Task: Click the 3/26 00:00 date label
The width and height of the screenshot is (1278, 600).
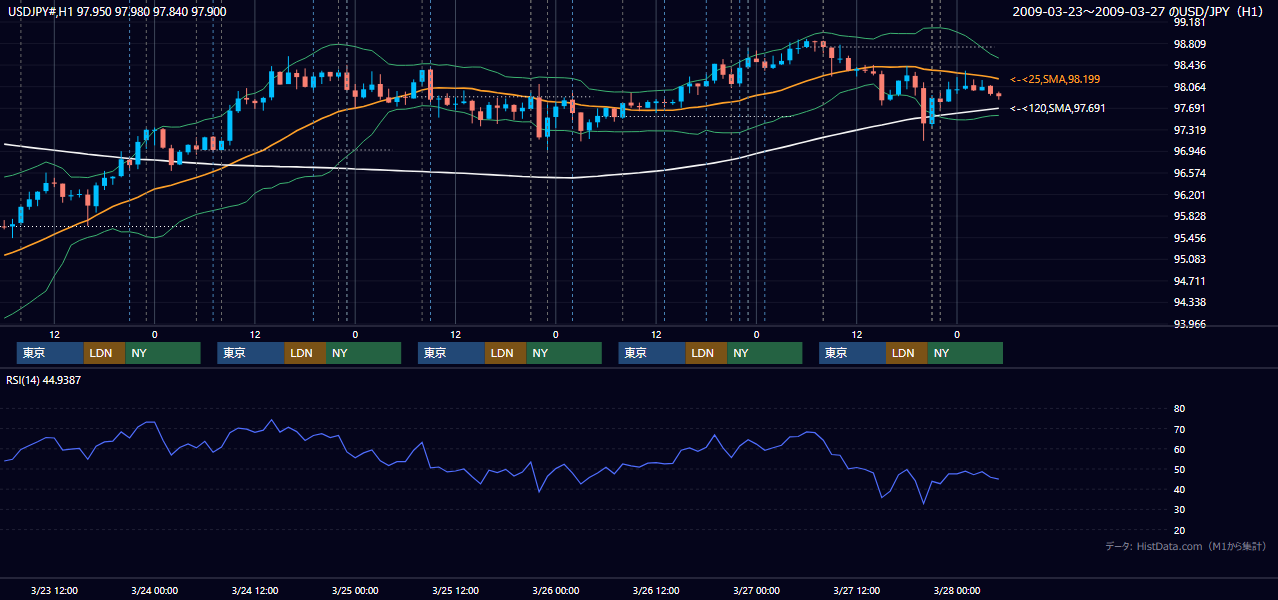Action: [555, 590]
